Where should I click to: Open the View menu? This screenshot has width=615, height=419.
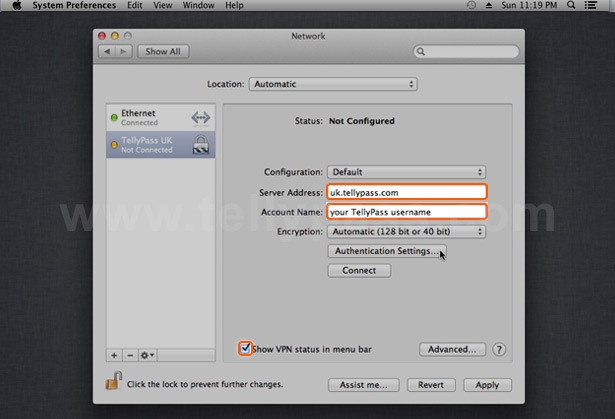click(162, 5)
